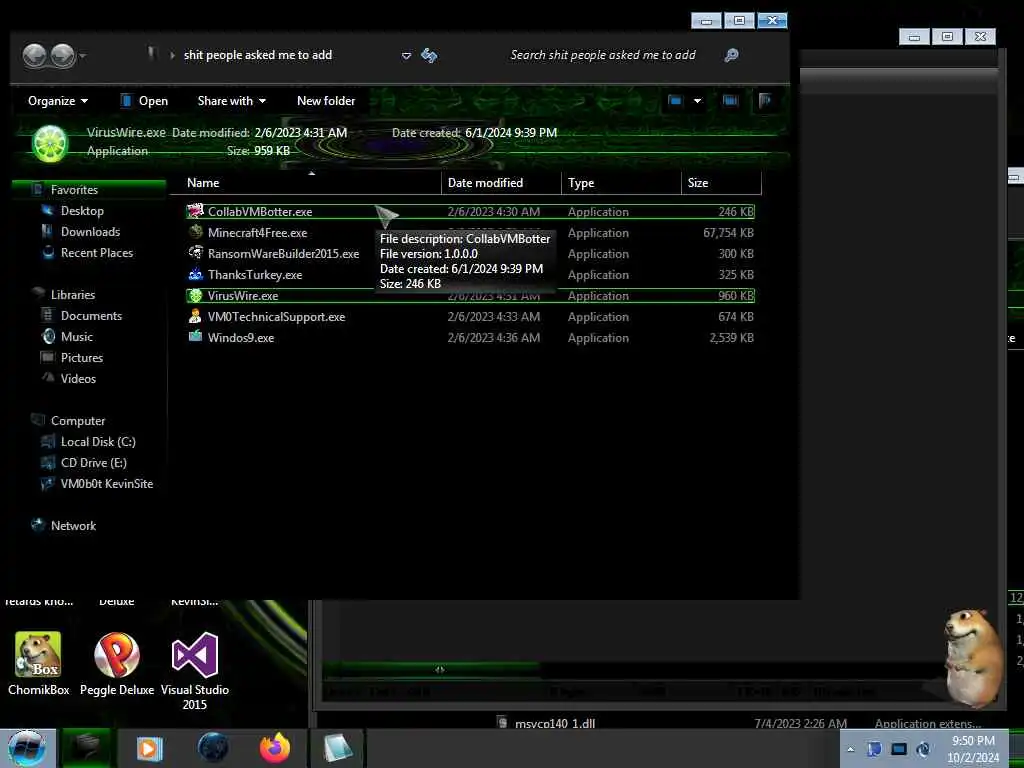Collapse the Favorites group
The width and height of the screenshot is (1024, 768).
[74, 190]
